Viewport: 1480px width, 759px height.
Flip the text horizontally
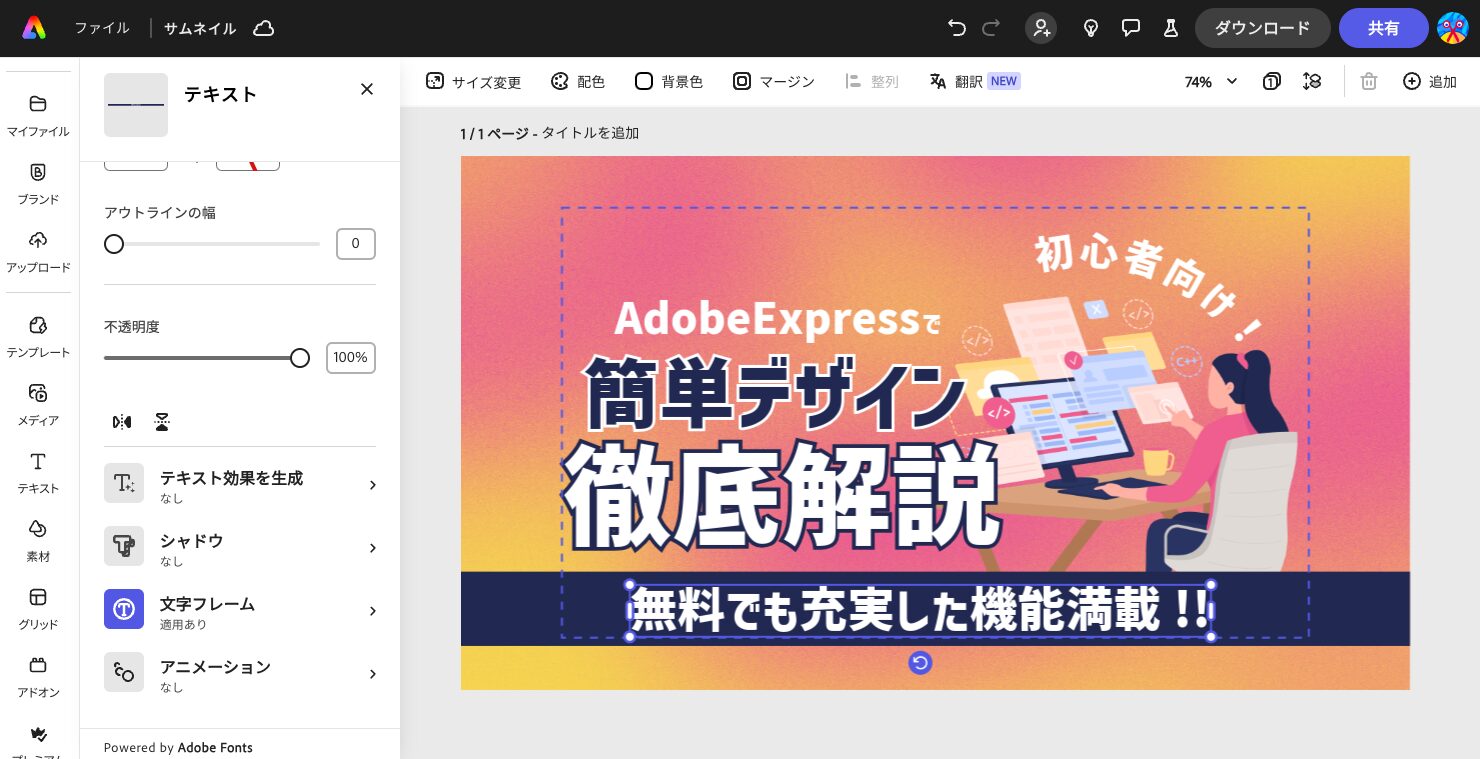coord(122,421)
